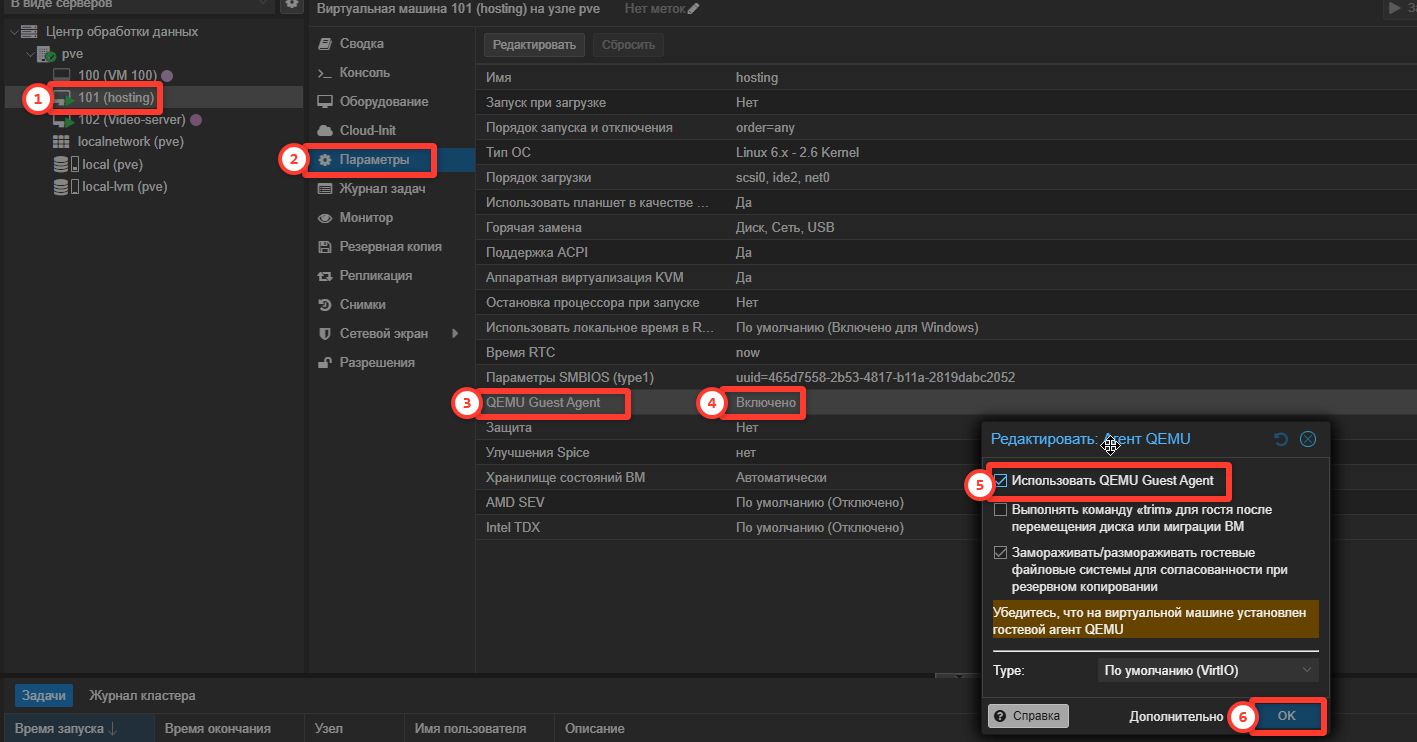Click the Справка help button
The image size is (1417, 742).
(x=1028, y=716)
